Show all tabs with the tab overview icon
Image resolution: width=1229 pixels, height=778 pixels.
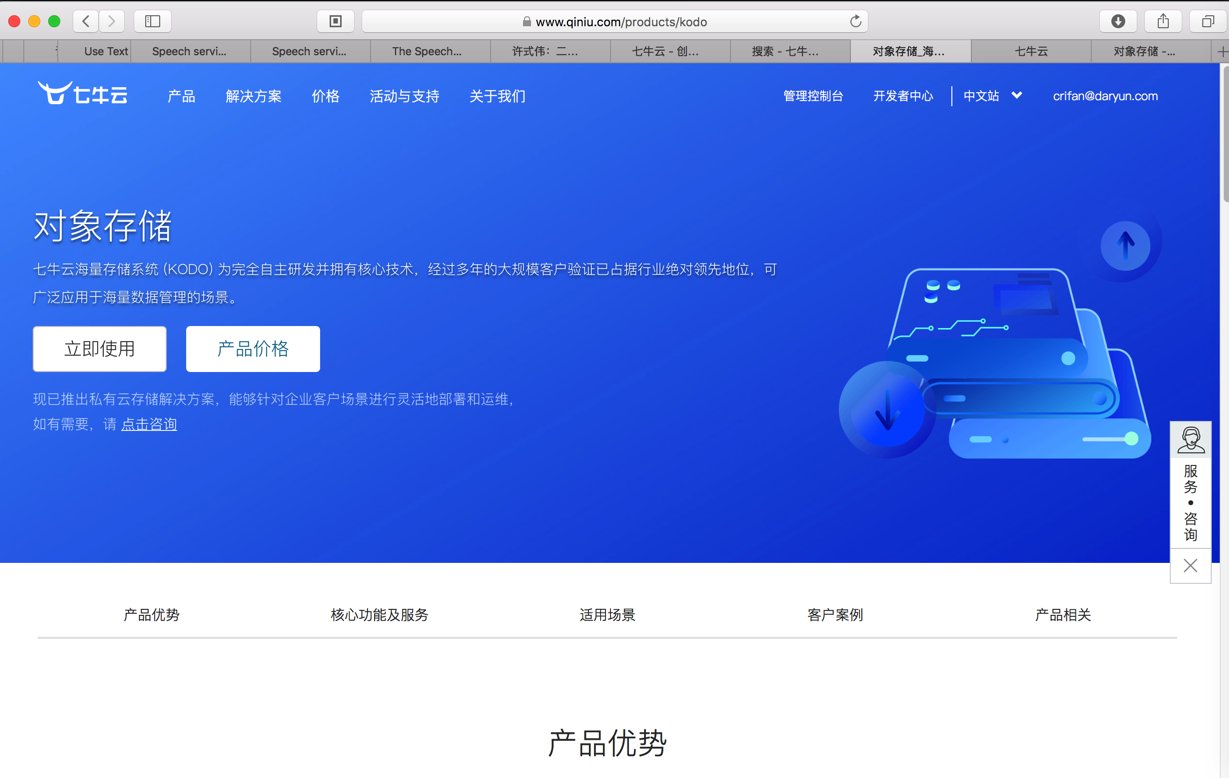click(x=1208, y=21)
